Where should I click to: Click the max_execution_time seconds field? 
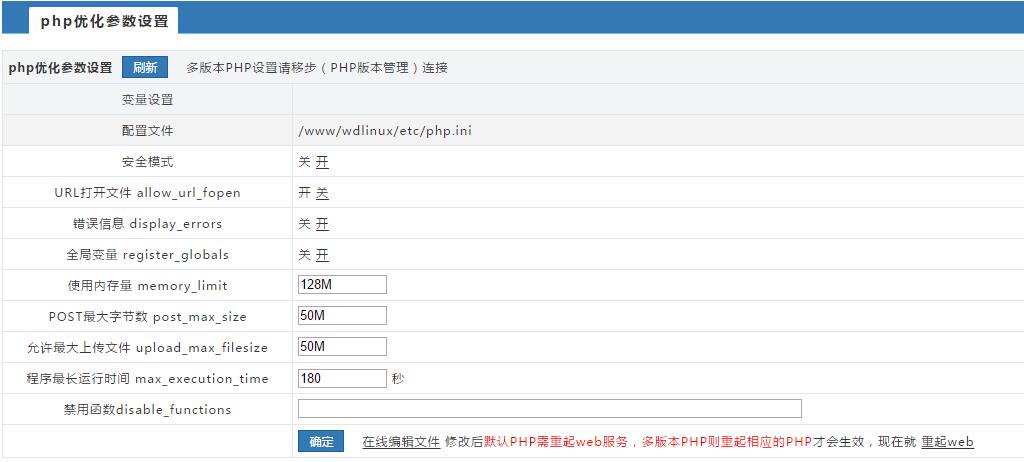click(x=342, y=378)
